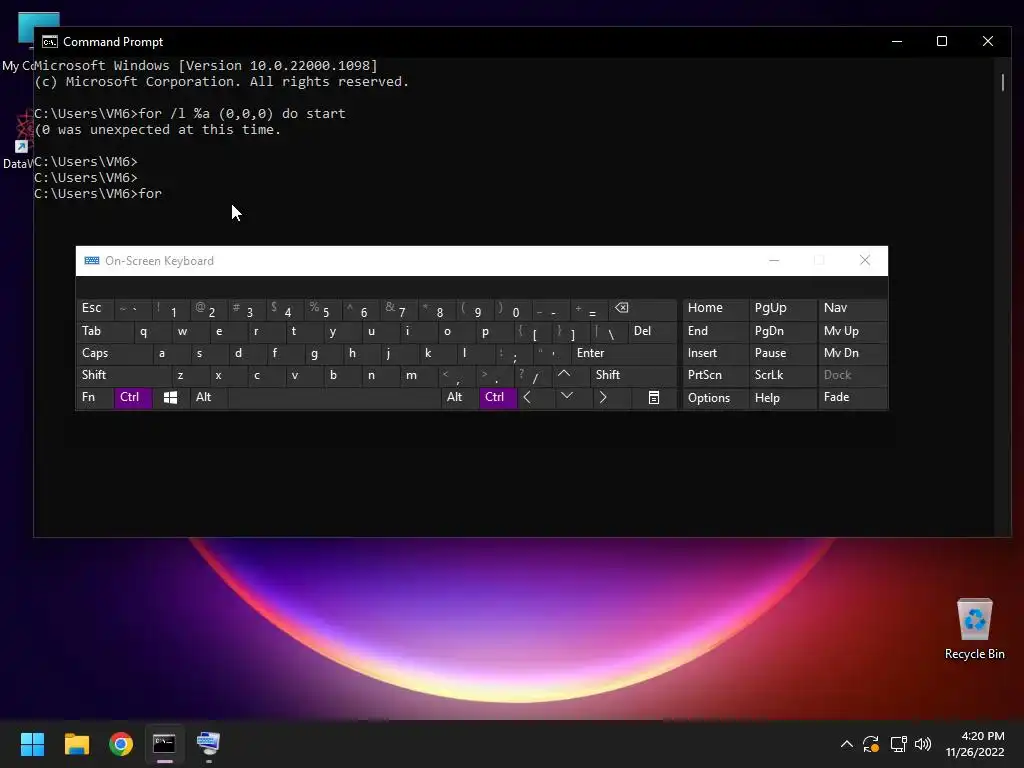This screenshot has width=1024, height=768.
Task: Click the PrtScn key
Action: [x=715, y=375]
